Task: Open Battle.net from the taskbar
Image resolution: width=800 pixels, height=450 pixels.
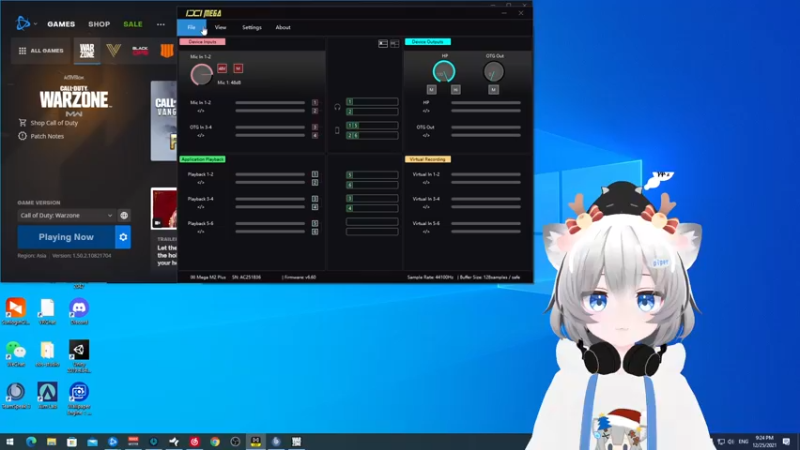Action: 112,442
